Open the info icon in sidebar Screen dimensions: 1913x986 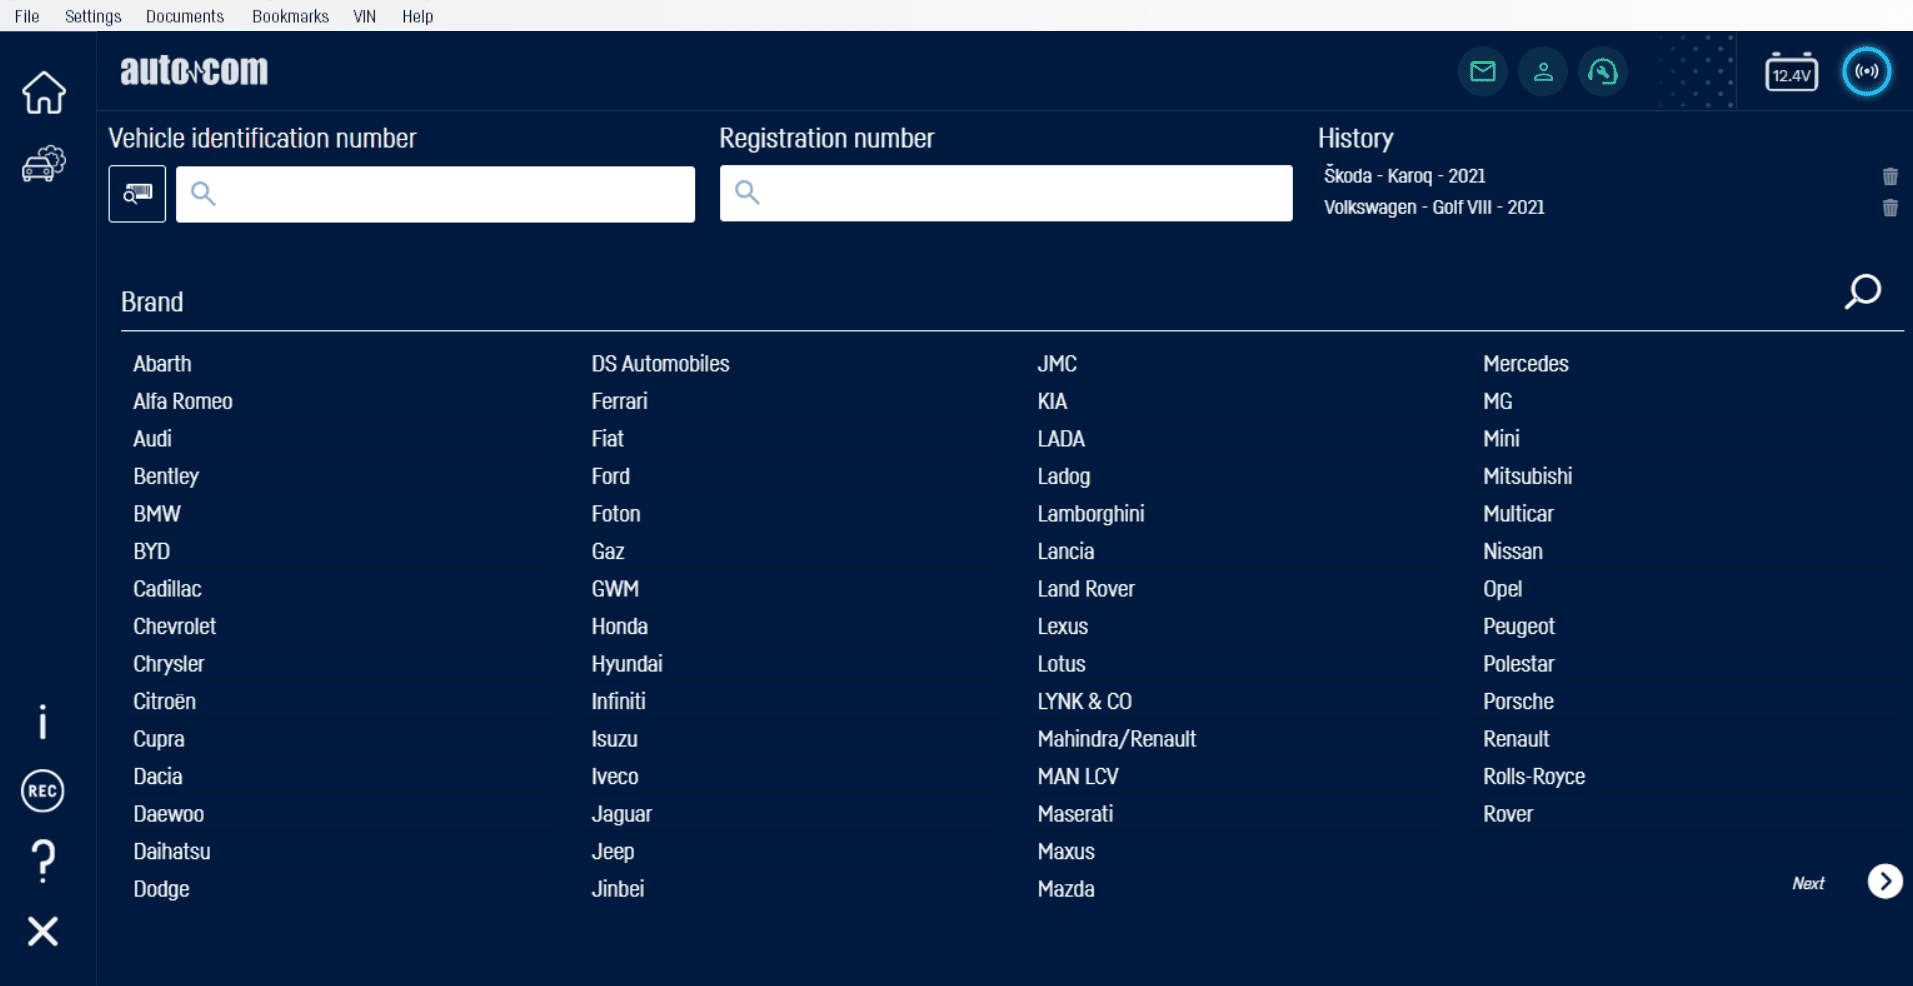pyautogui.click(x=42, y=722)
